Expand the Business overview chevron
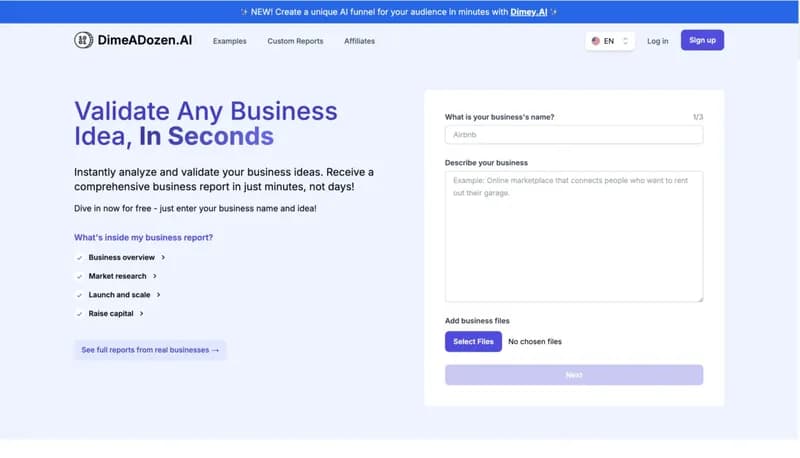This screenshot has height=458, width=800. pyautogui.click(x=163, y=258)
